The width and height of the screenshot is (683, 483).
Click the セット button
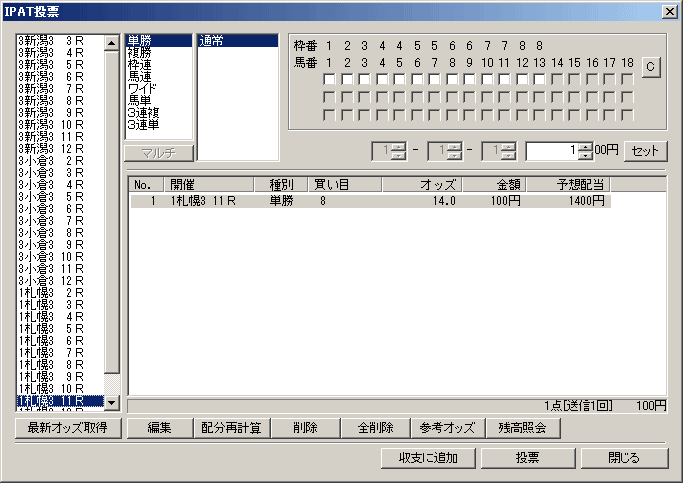[x=646, y=151]
